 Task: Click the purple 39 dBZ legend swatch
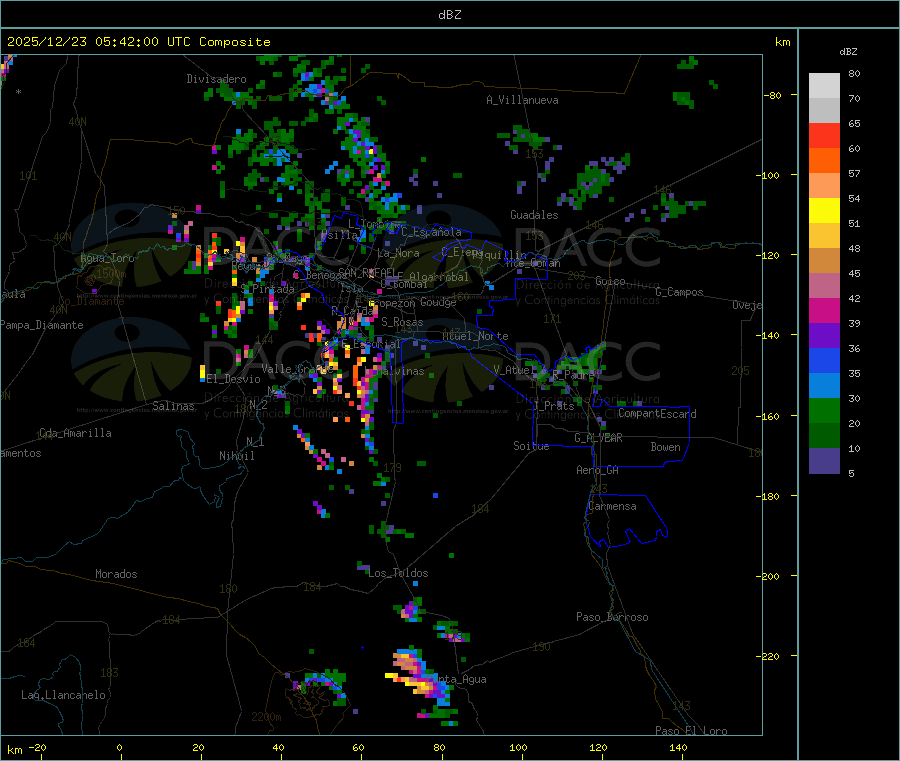824,336
